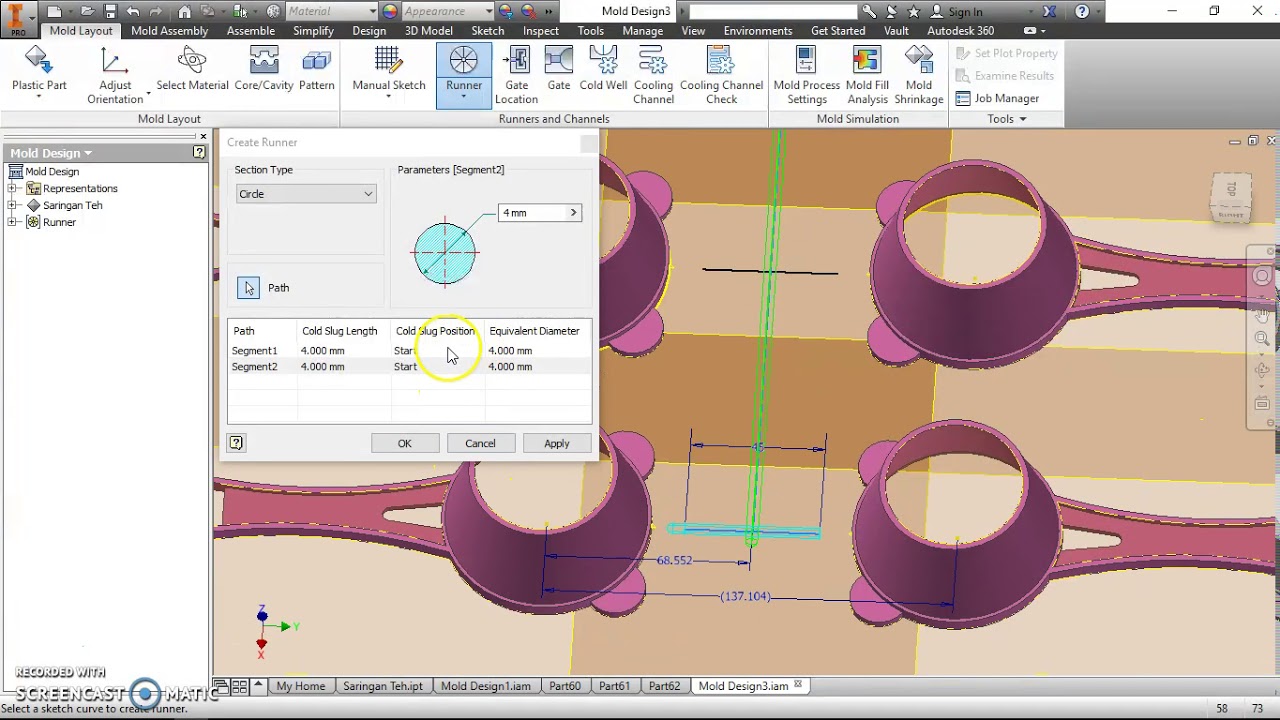Open the Environments ribbon tab
The width and height of the screenshot is (1280, 720).
[x=758, y=31]
